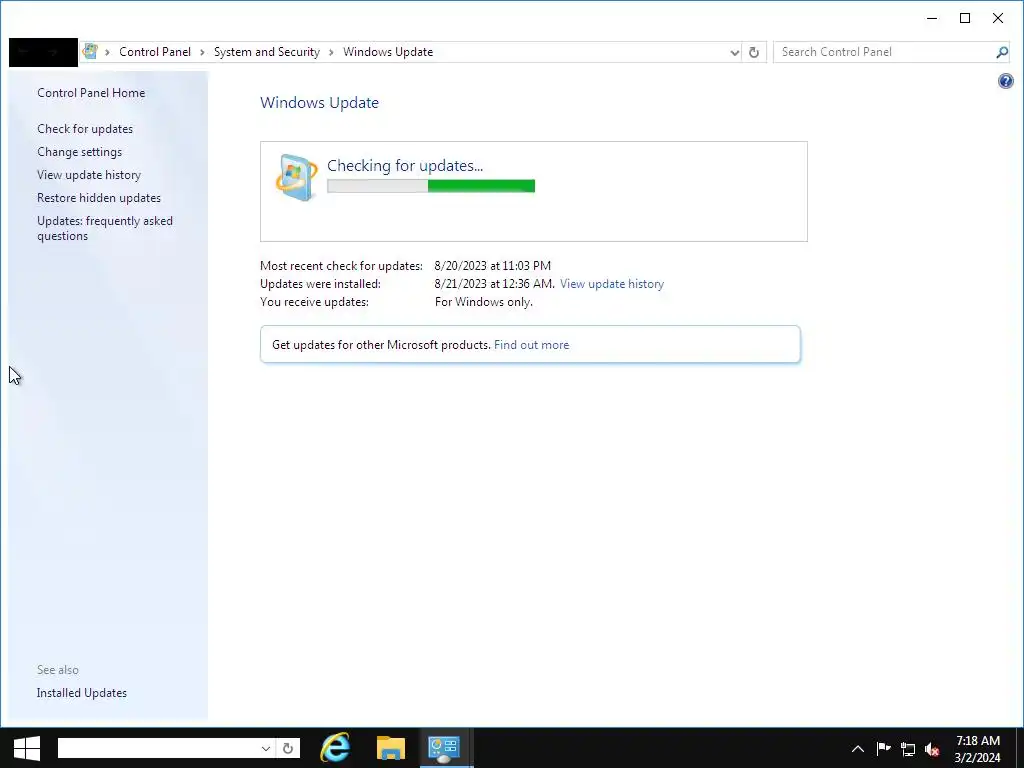Viewport: 1024px width, 768px height.
Task: Launch Internet Explorer from the taskbar
Action: click(335, 748)
